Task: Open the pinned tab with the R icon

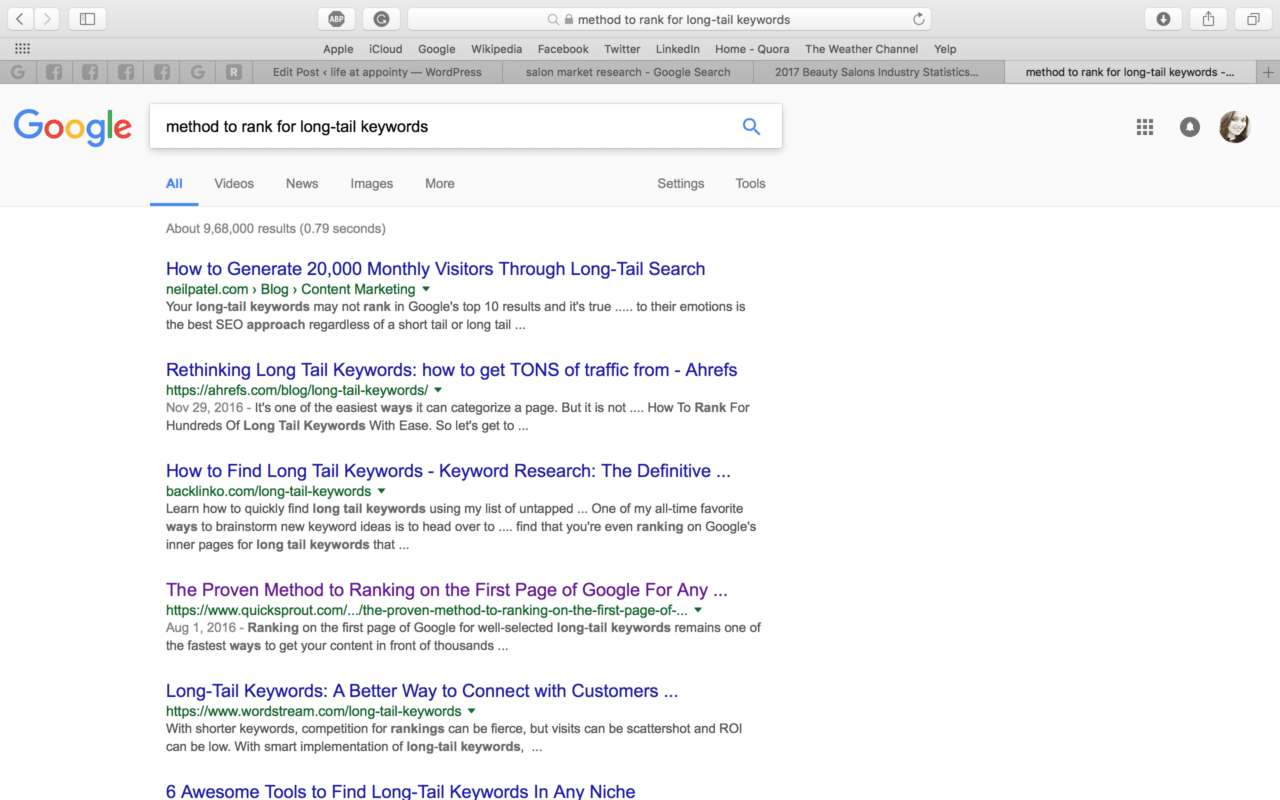Action: coord(234,72)
